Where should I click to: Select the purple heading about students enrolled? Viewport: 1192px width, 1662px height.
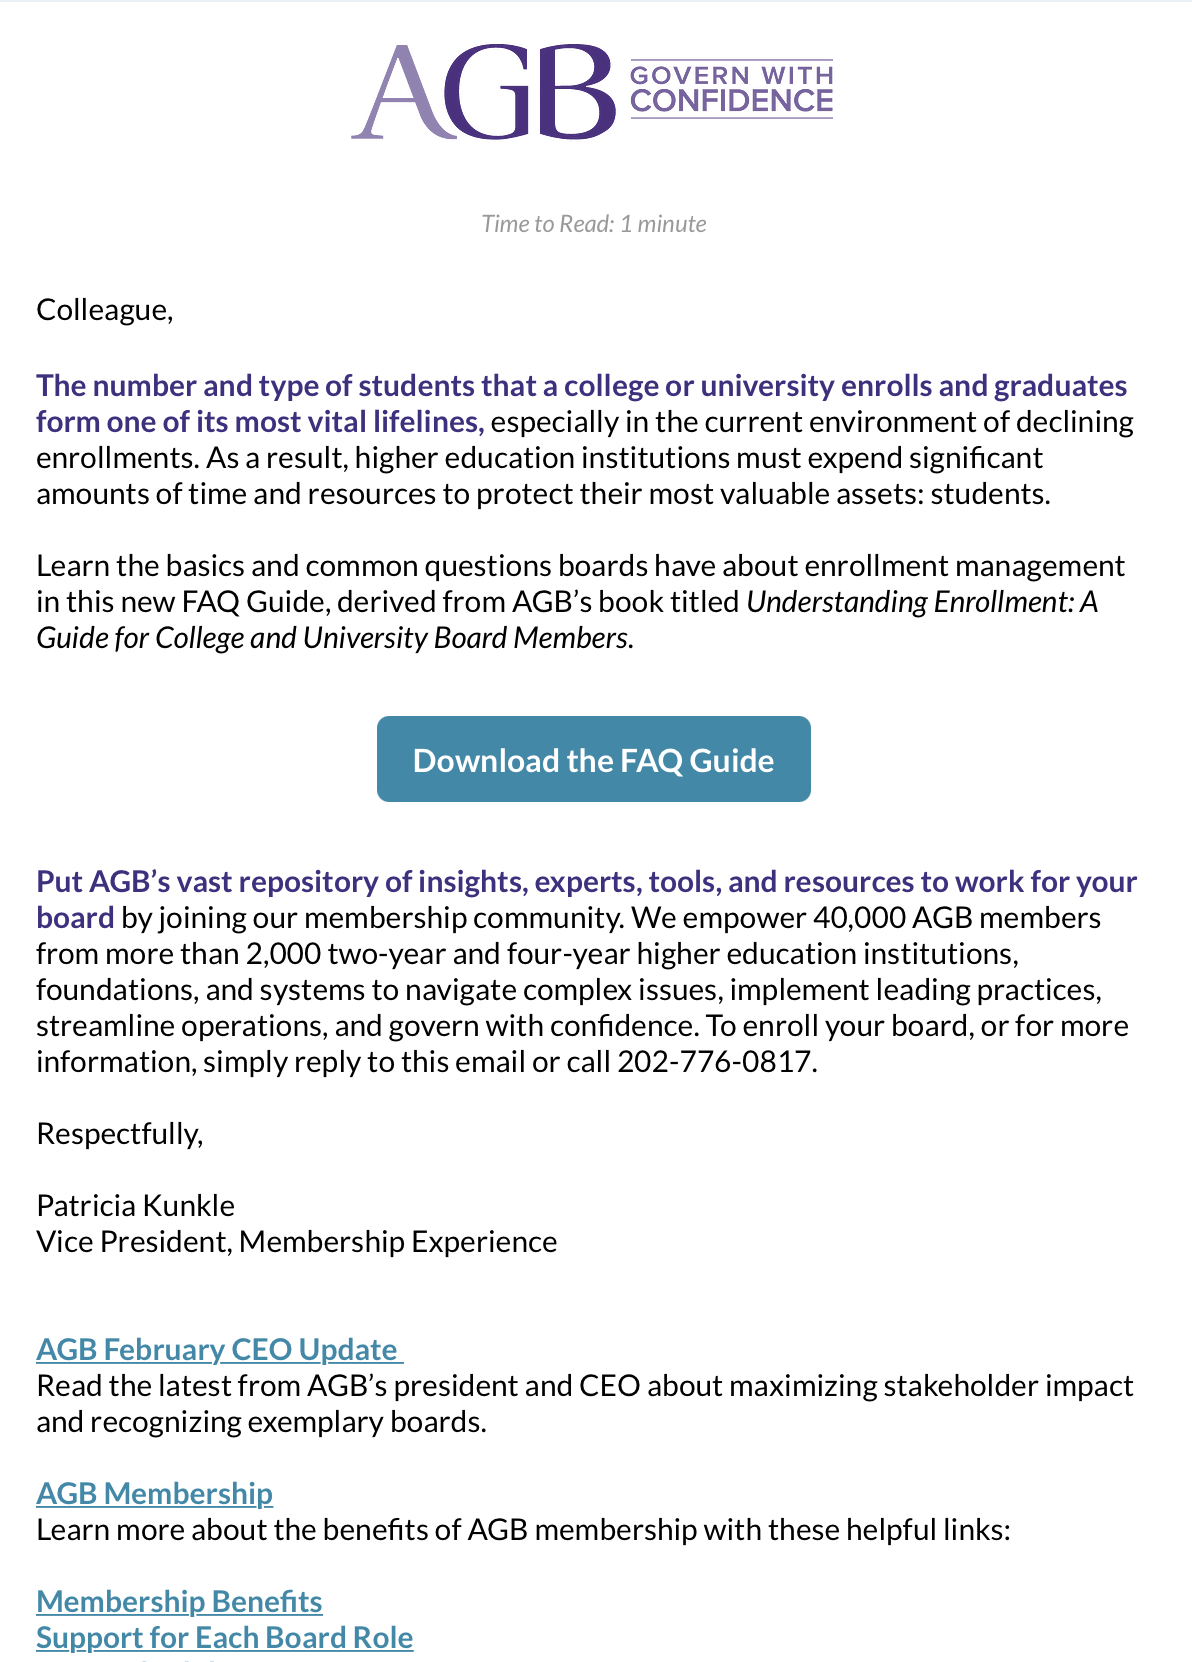582,403
